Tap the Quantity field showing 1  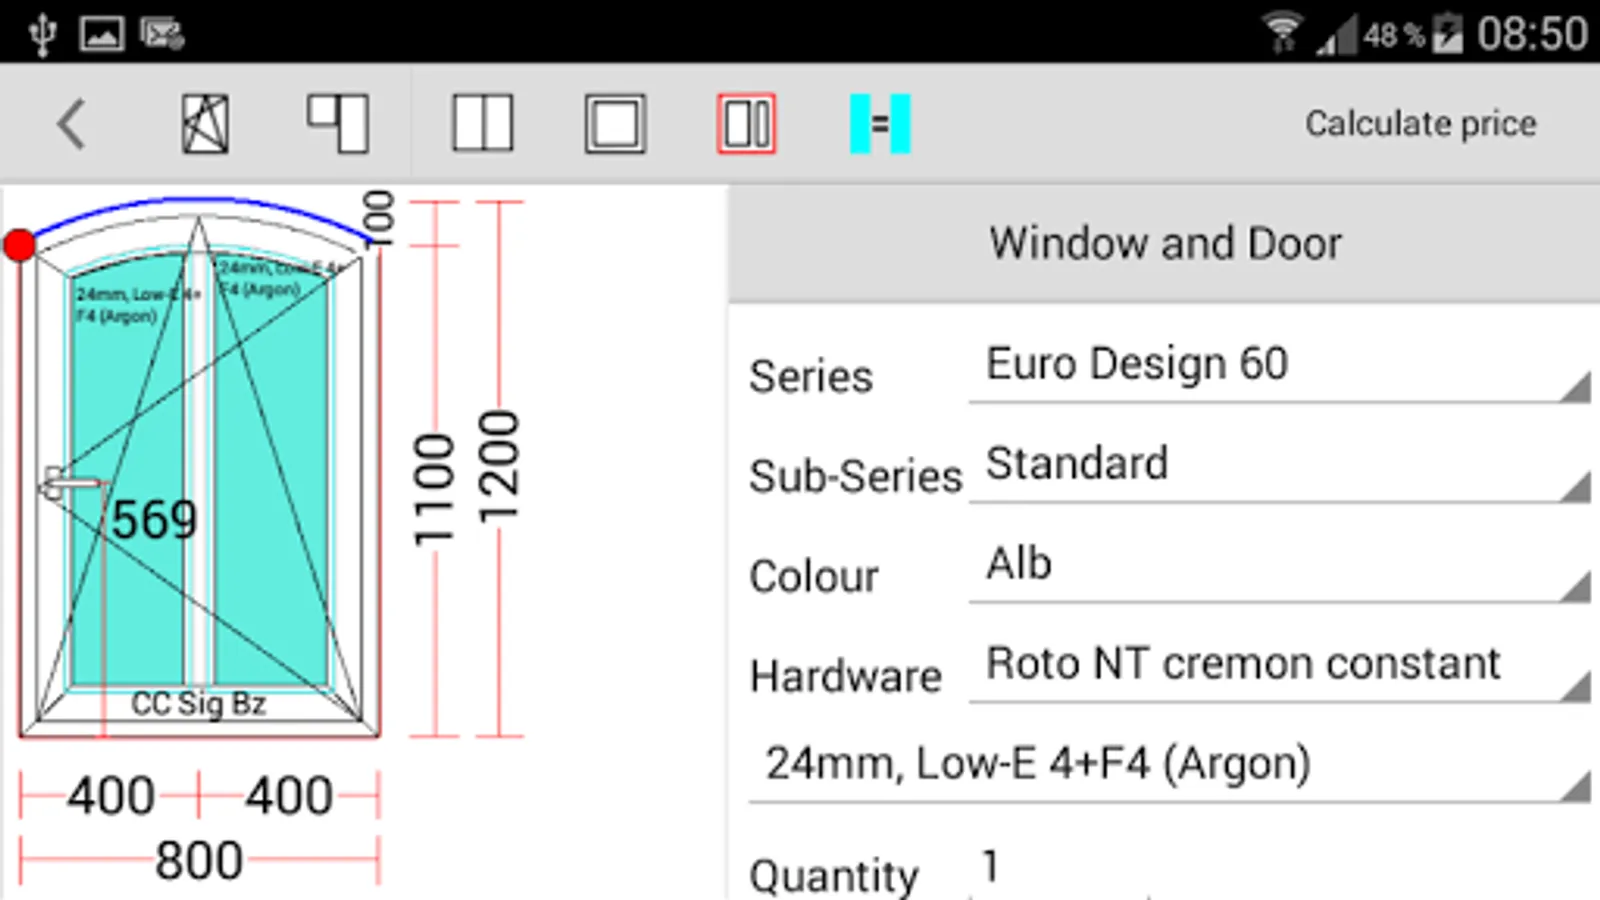pos(1060,868)
